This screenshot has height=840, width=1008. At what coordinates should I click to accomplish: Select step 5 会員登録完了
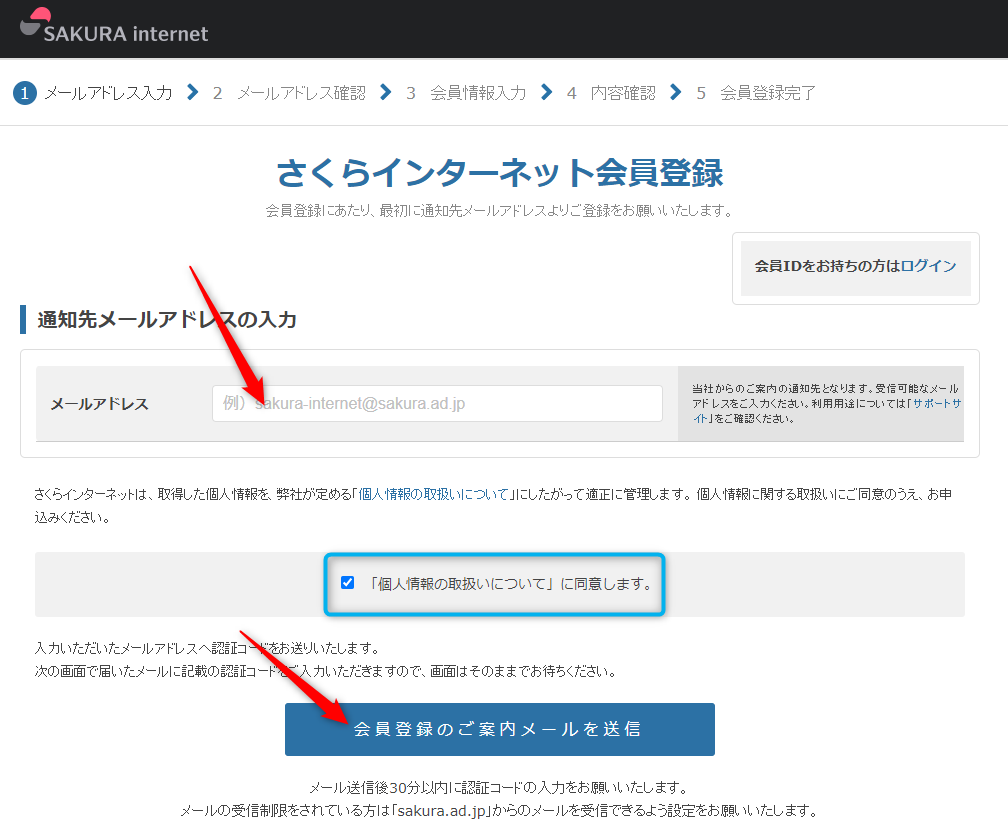coord(756,93)
